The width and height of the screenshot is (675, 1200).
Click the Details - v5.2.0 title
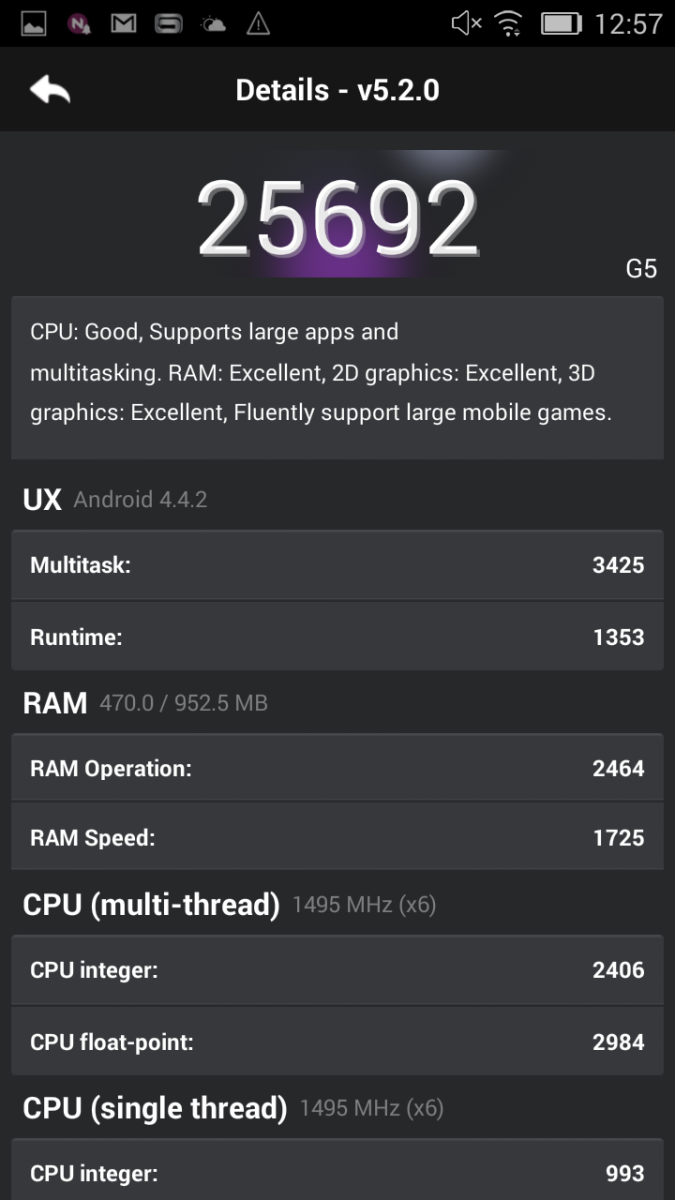pos(337,90)
